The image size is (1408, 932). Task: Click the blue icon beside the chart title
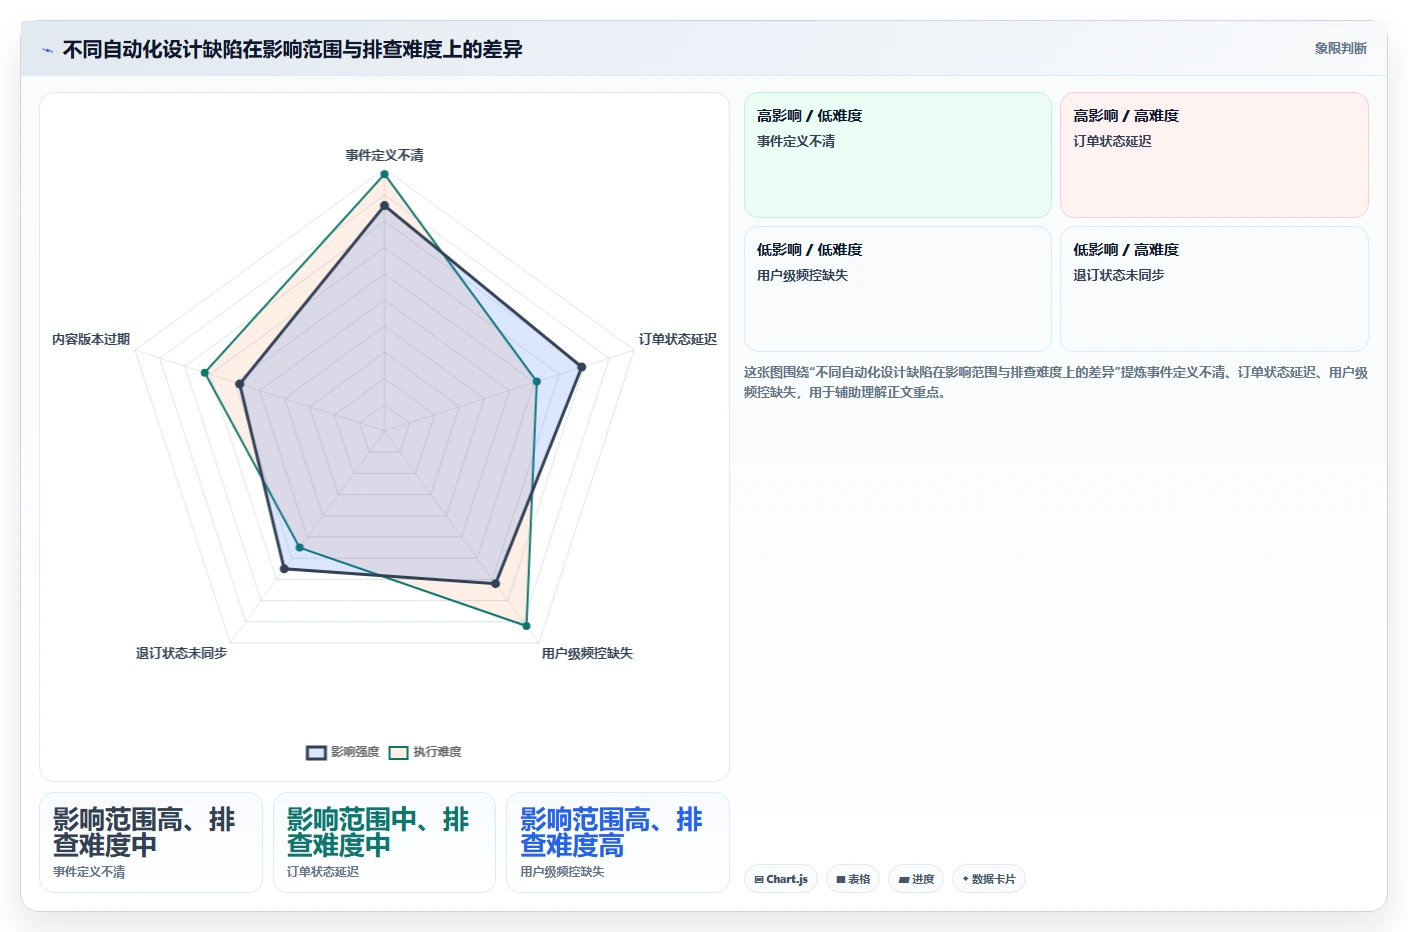pyautogui.click(x=47, y=50)
